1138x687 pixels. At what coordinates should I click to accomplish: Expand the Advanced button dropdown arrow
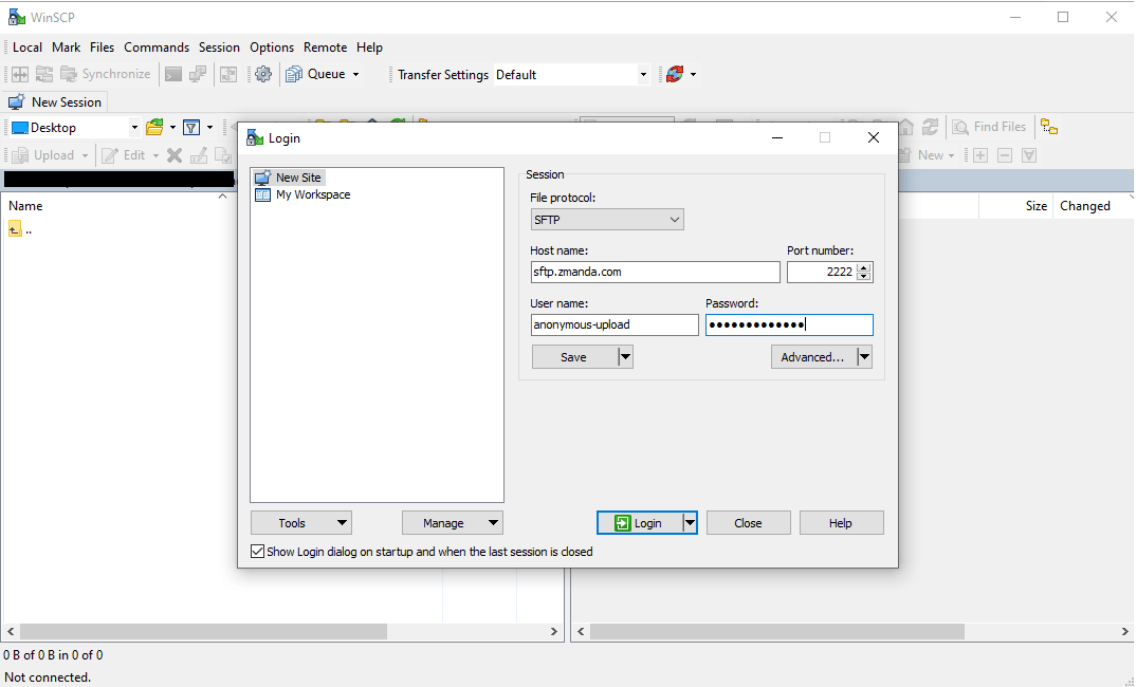(x=864, y=357)
